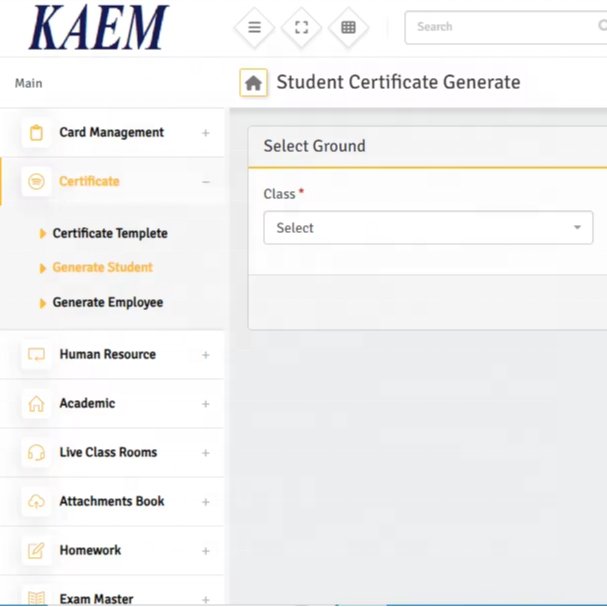This screenshot has width=607, height=607.
Task: Click the Attachments Book cloud upload icon
Action: 37,502
